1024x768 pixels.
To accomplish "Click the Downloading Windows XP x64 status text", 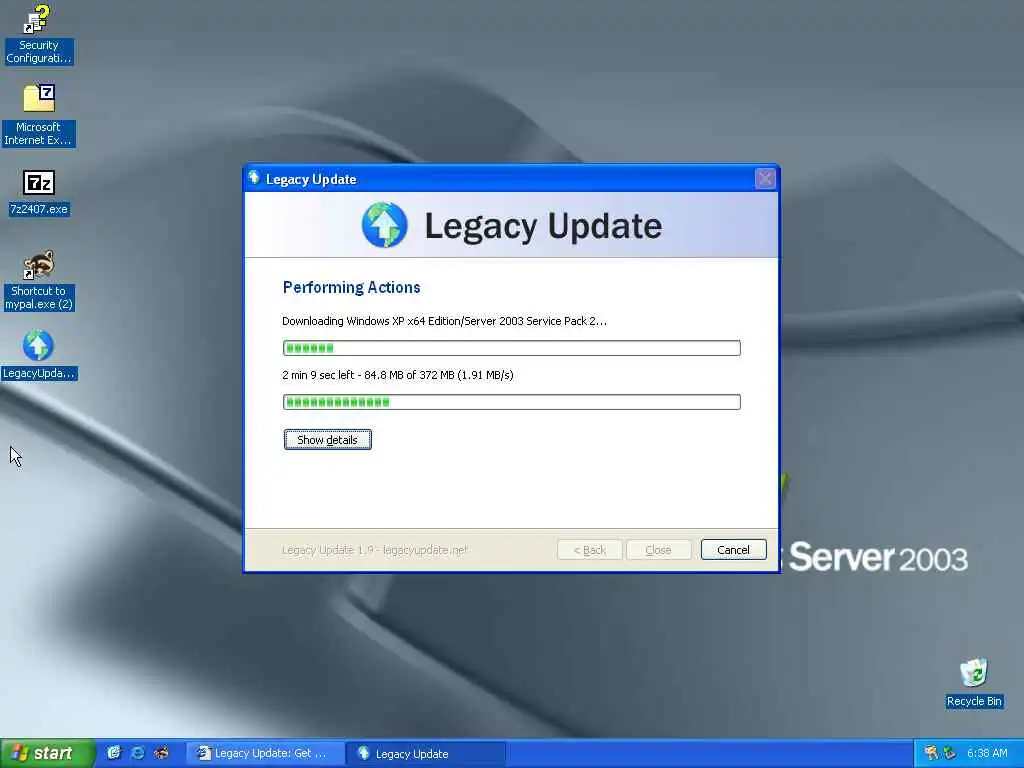I will pyautogui.click(x=444, y=321).
